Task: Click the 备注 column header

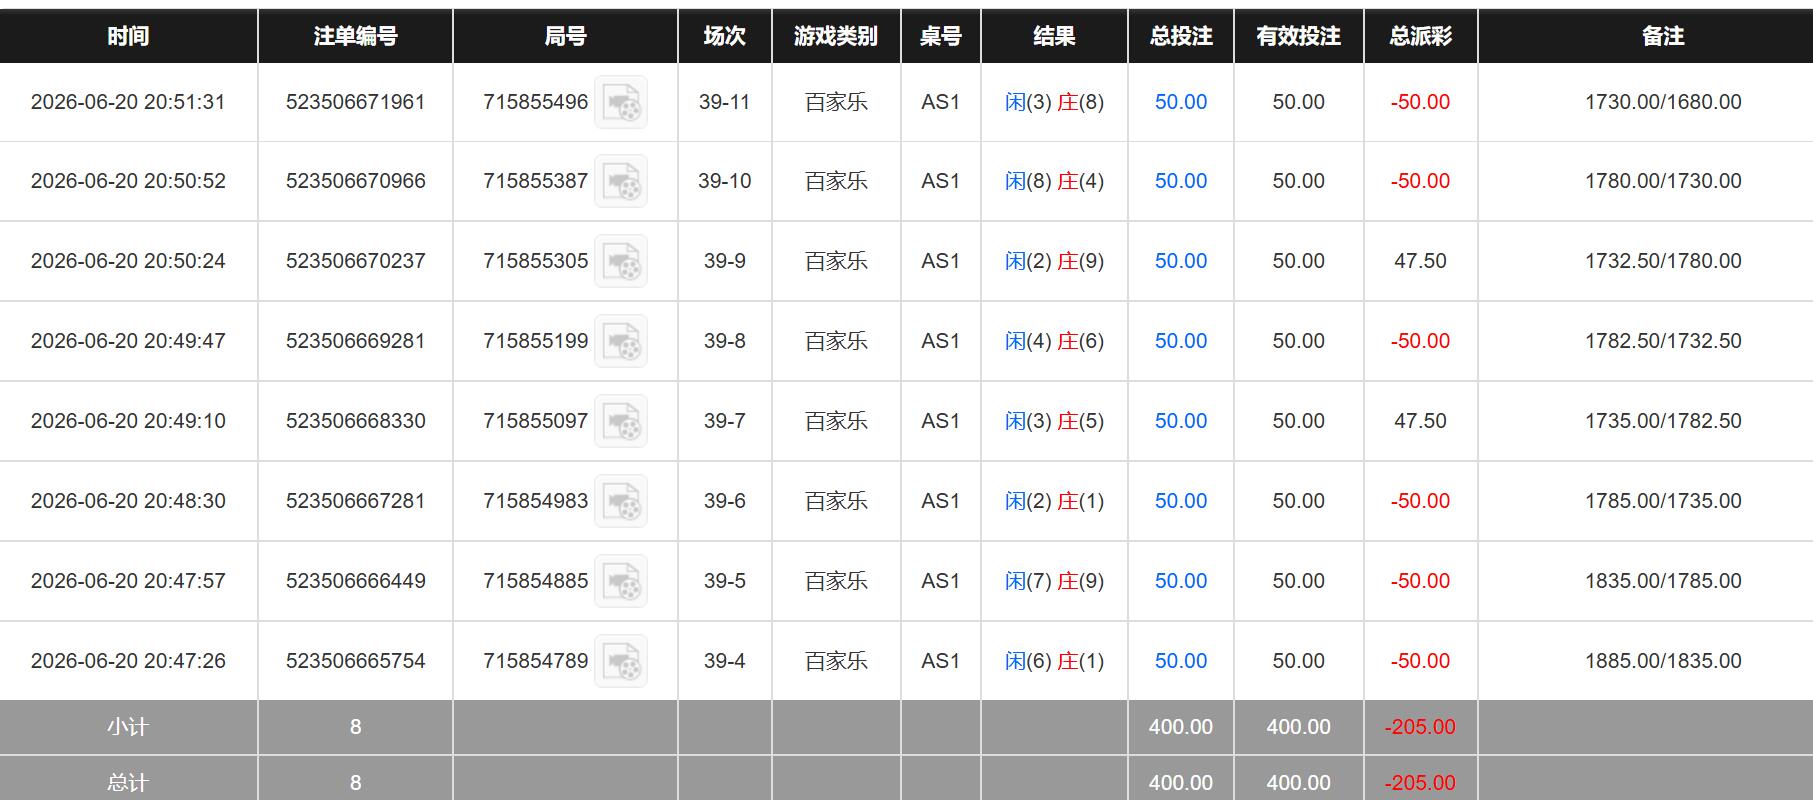Action: tap(1663, 36)
